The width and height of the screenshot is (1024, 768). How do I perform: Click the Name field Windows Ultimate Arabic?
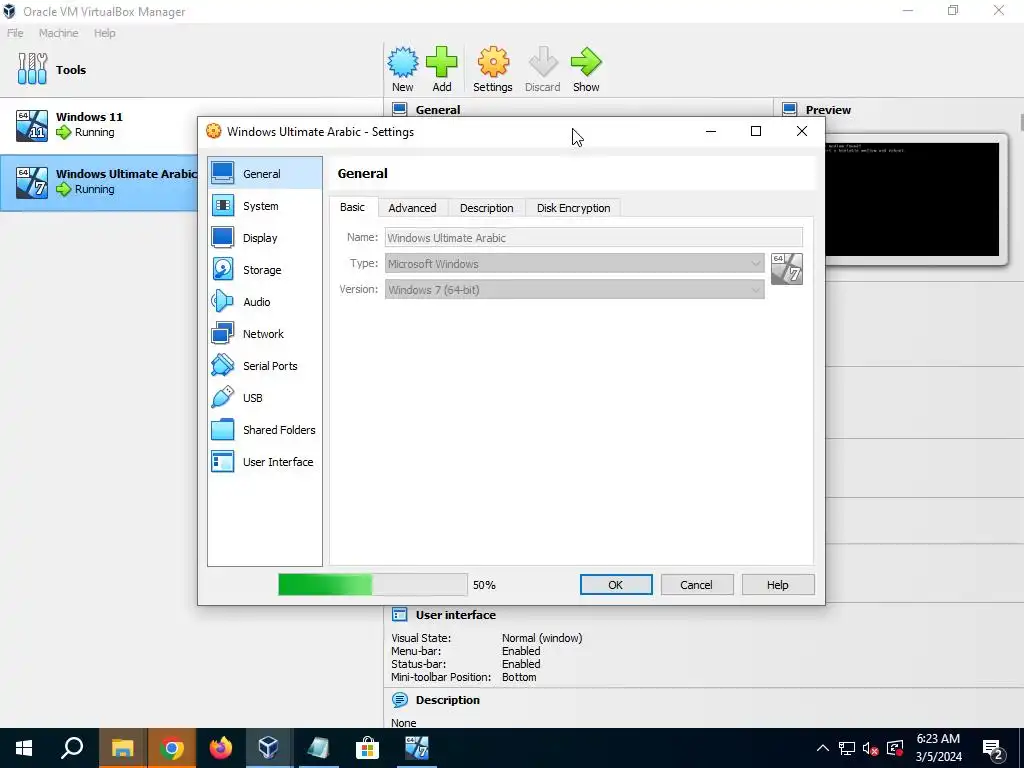point(594,238)
